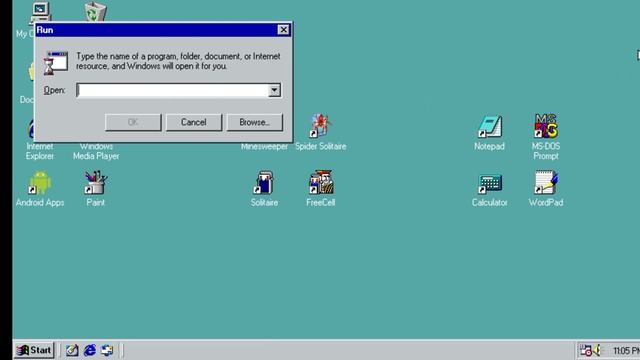Launch the Calculator shortcut
Viewport: 640px width, 360px height.
click(x=489, y=183)
